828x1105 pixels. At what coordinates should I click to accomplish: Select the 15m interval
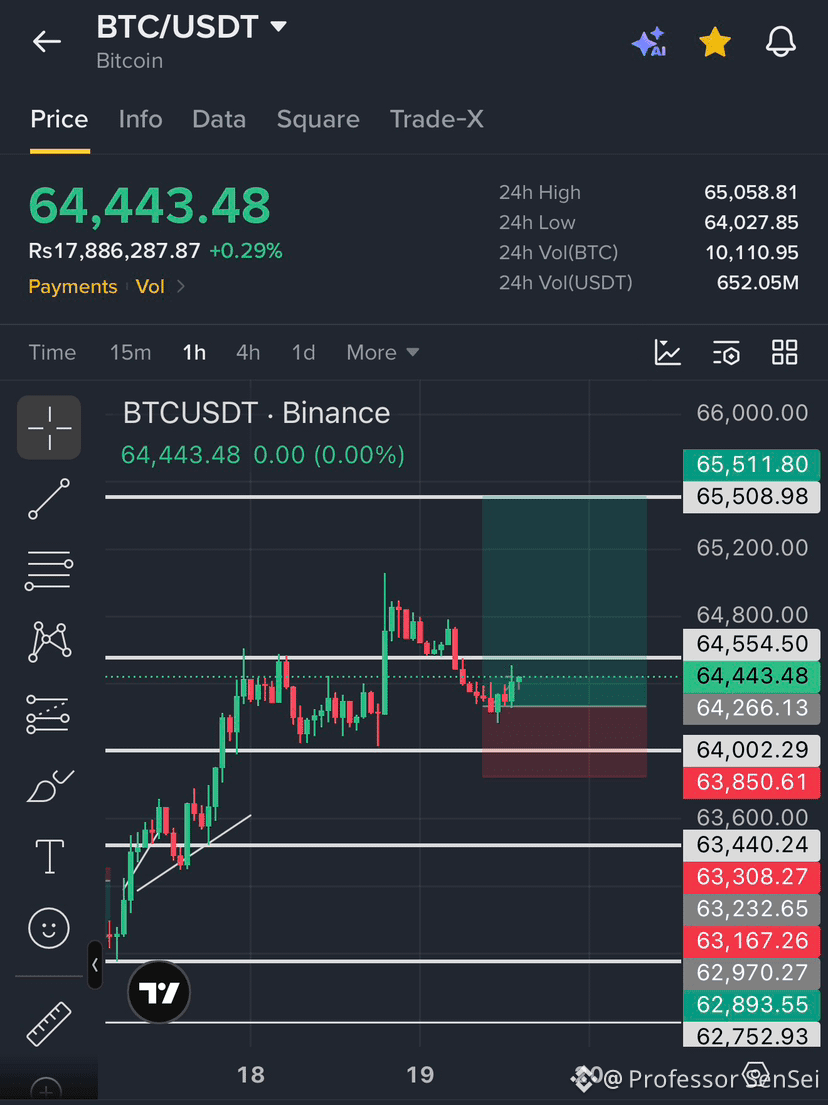tap(130, 352)
